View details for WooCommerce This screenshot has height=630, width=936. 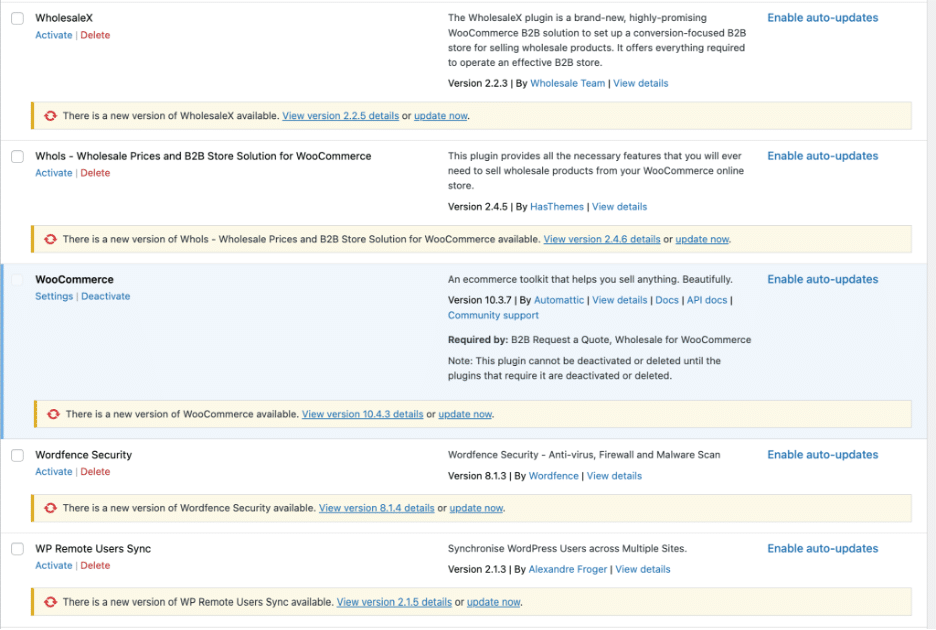(x=619, y=300)
